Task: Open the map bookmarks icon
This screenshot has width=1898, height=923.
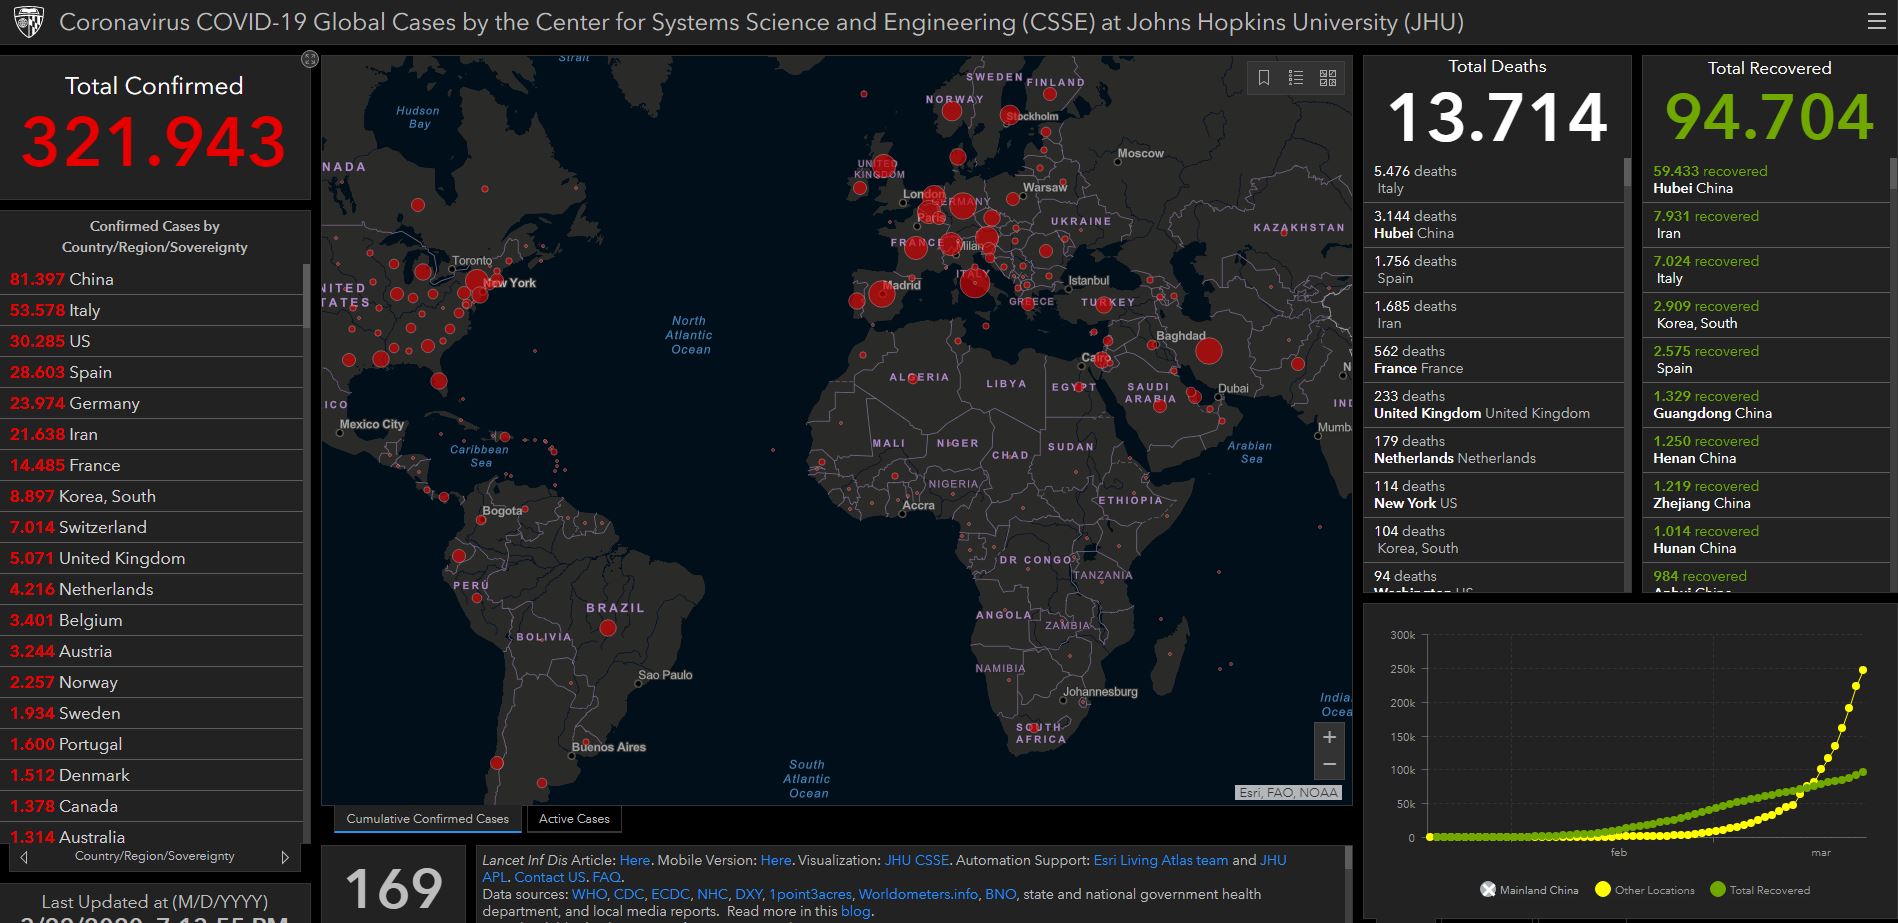Action: tap(1264, 78)
